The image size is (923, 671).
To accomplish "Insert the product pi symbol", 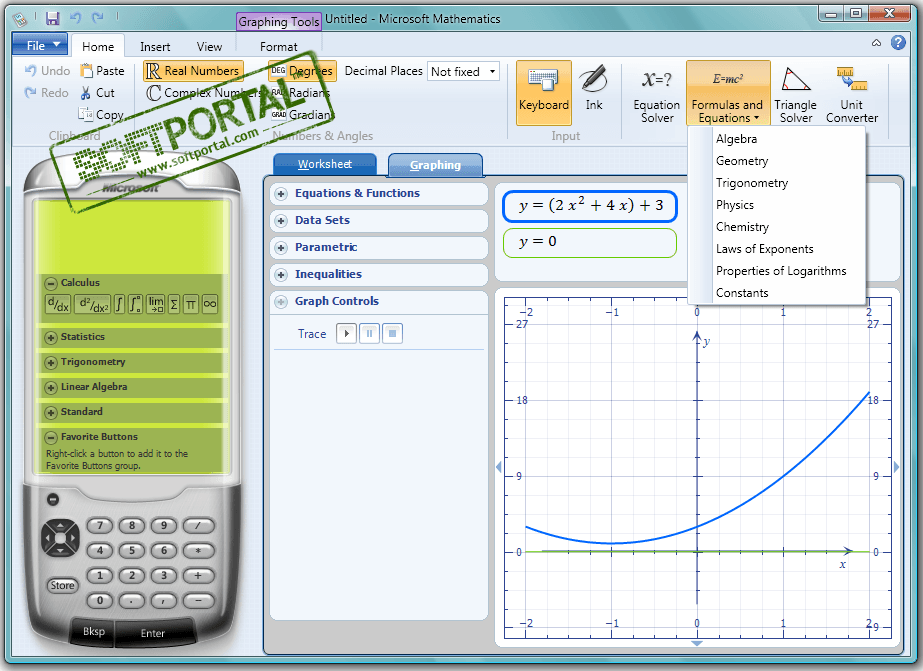I will point(191,304).
